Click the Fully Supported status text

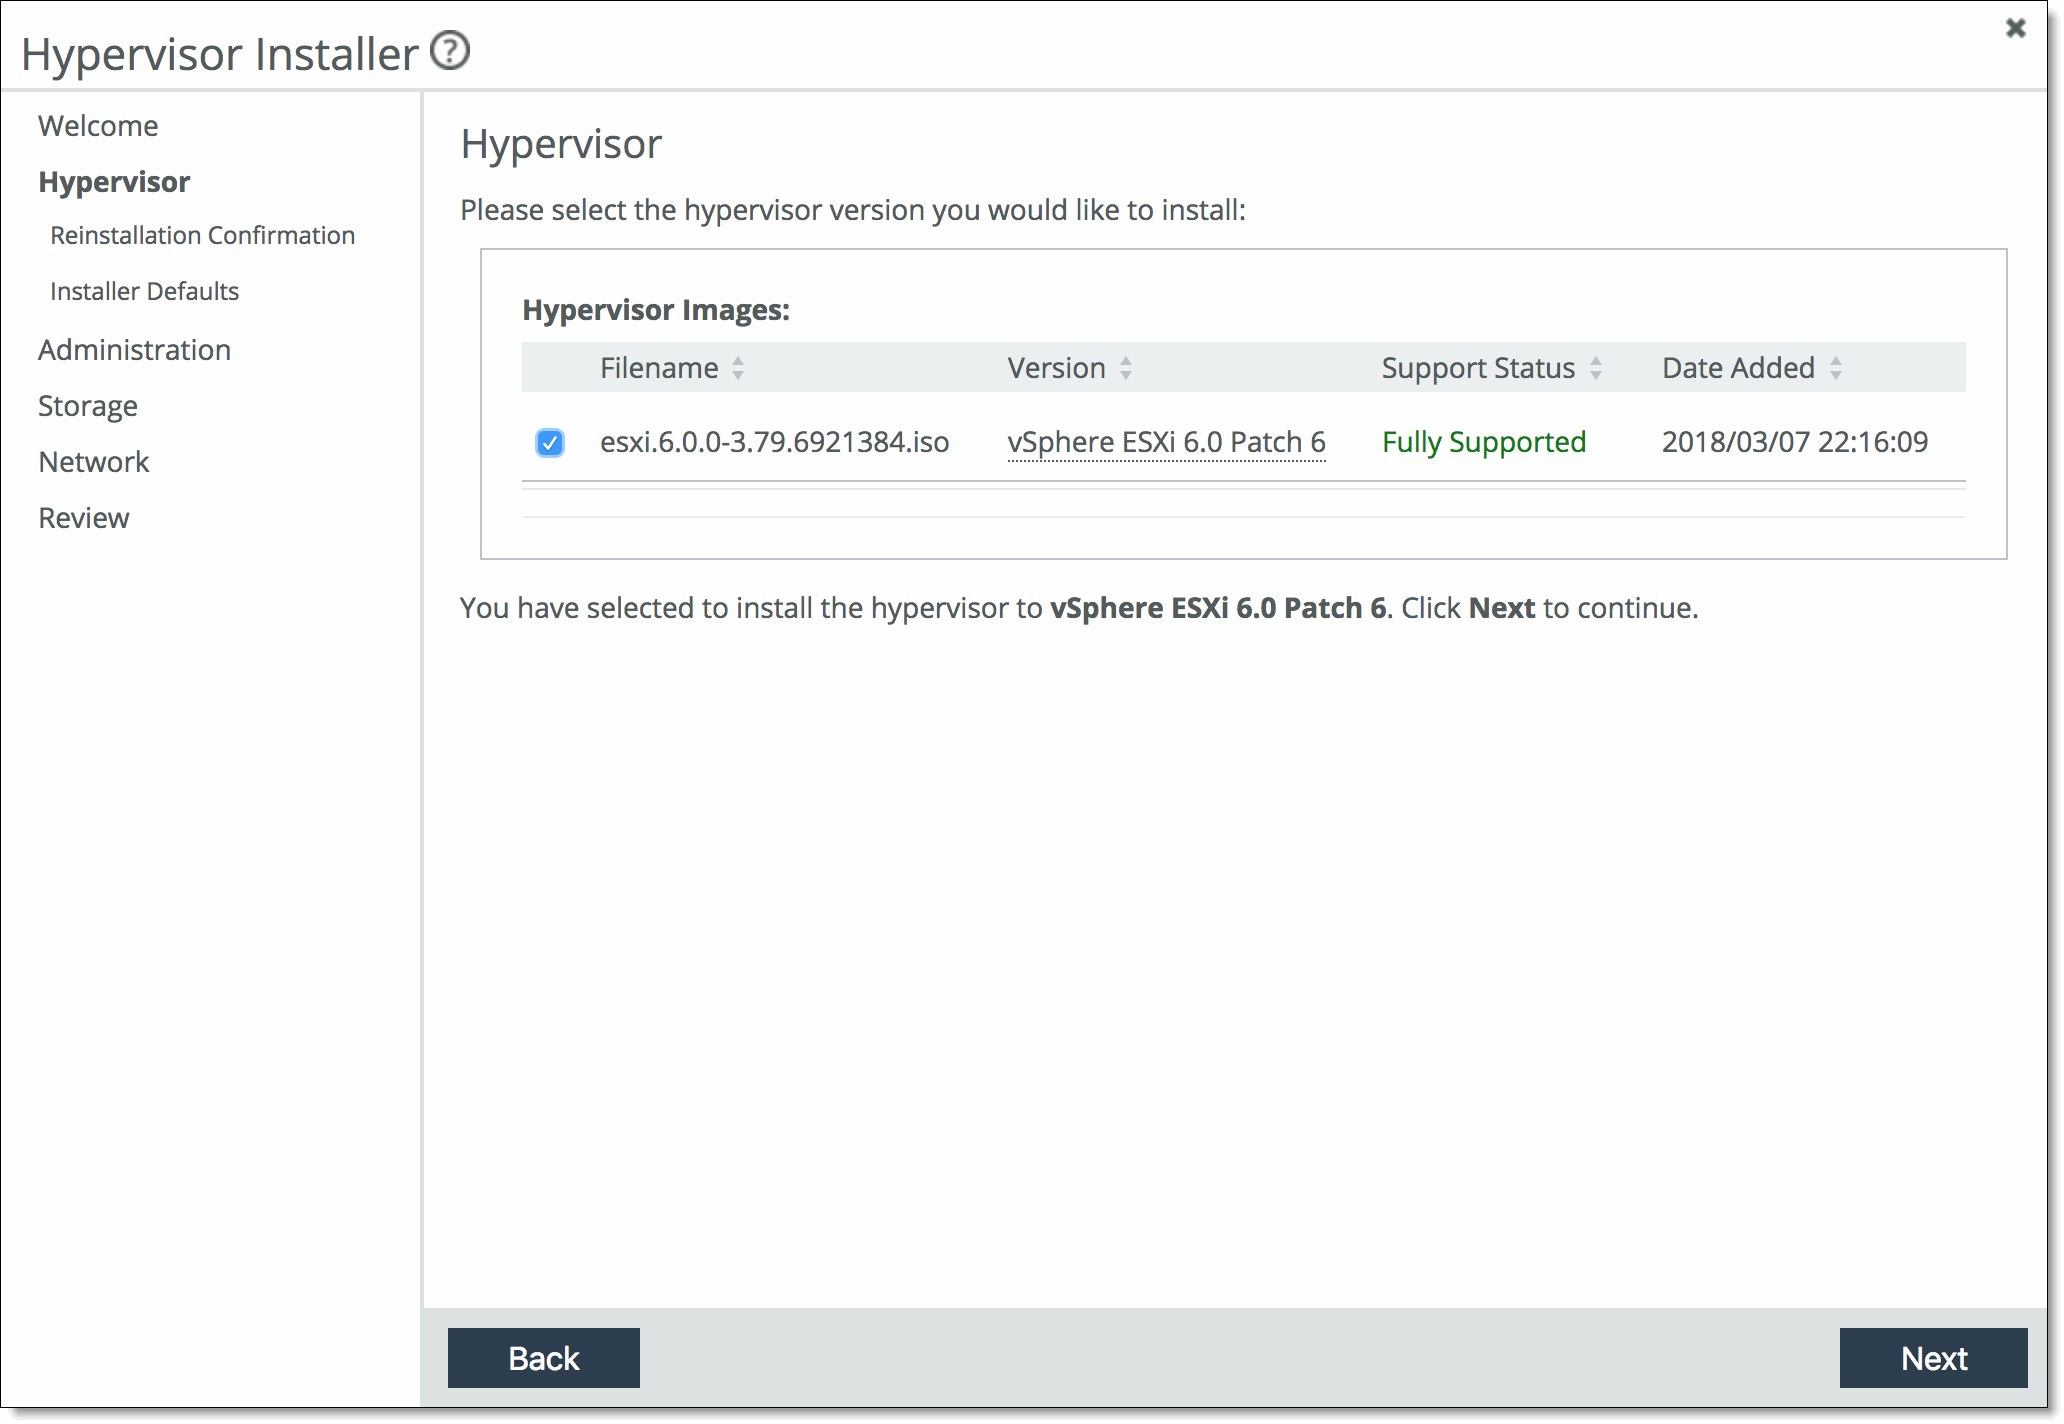1484,442
